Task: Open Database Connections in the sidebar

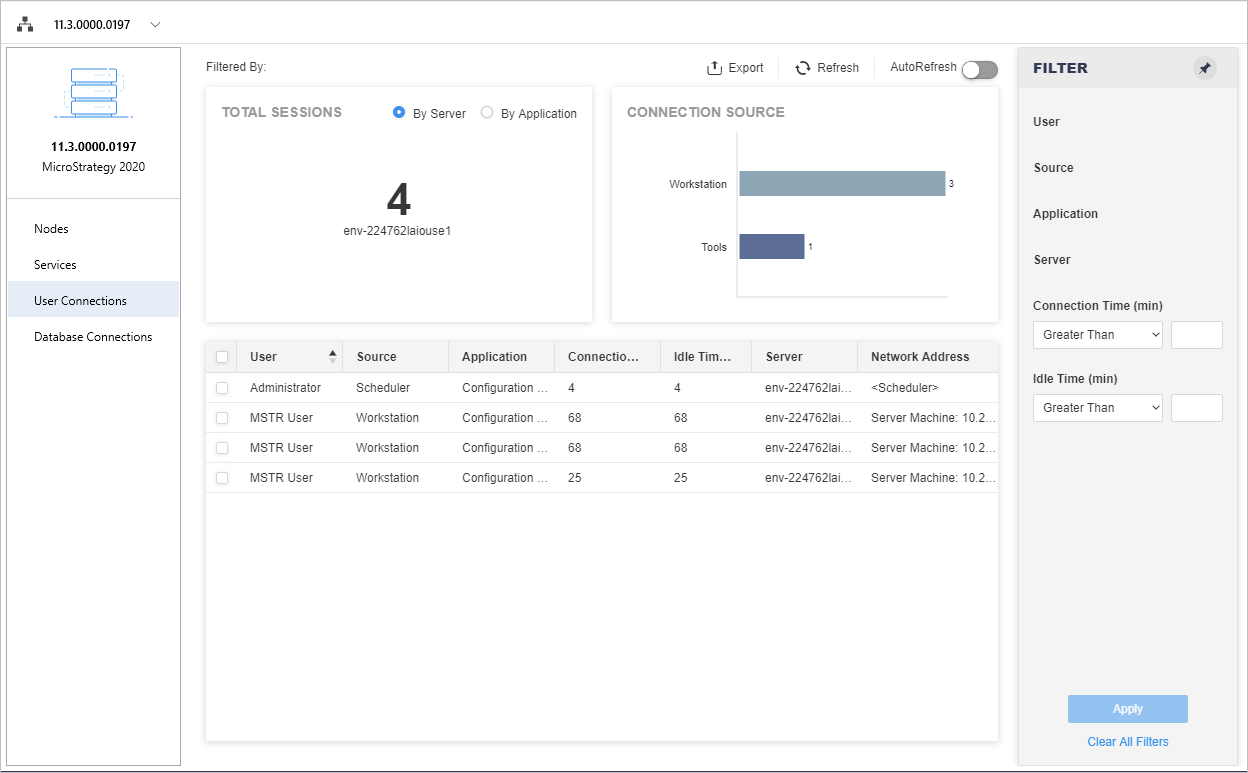Action: pos(93,337)
